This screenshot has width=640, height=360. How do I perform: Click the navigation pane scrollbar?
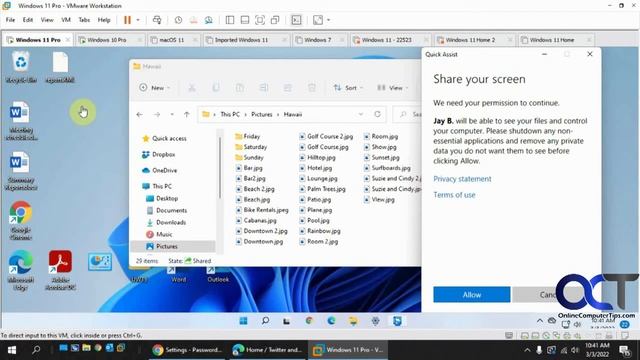point(220,167)
